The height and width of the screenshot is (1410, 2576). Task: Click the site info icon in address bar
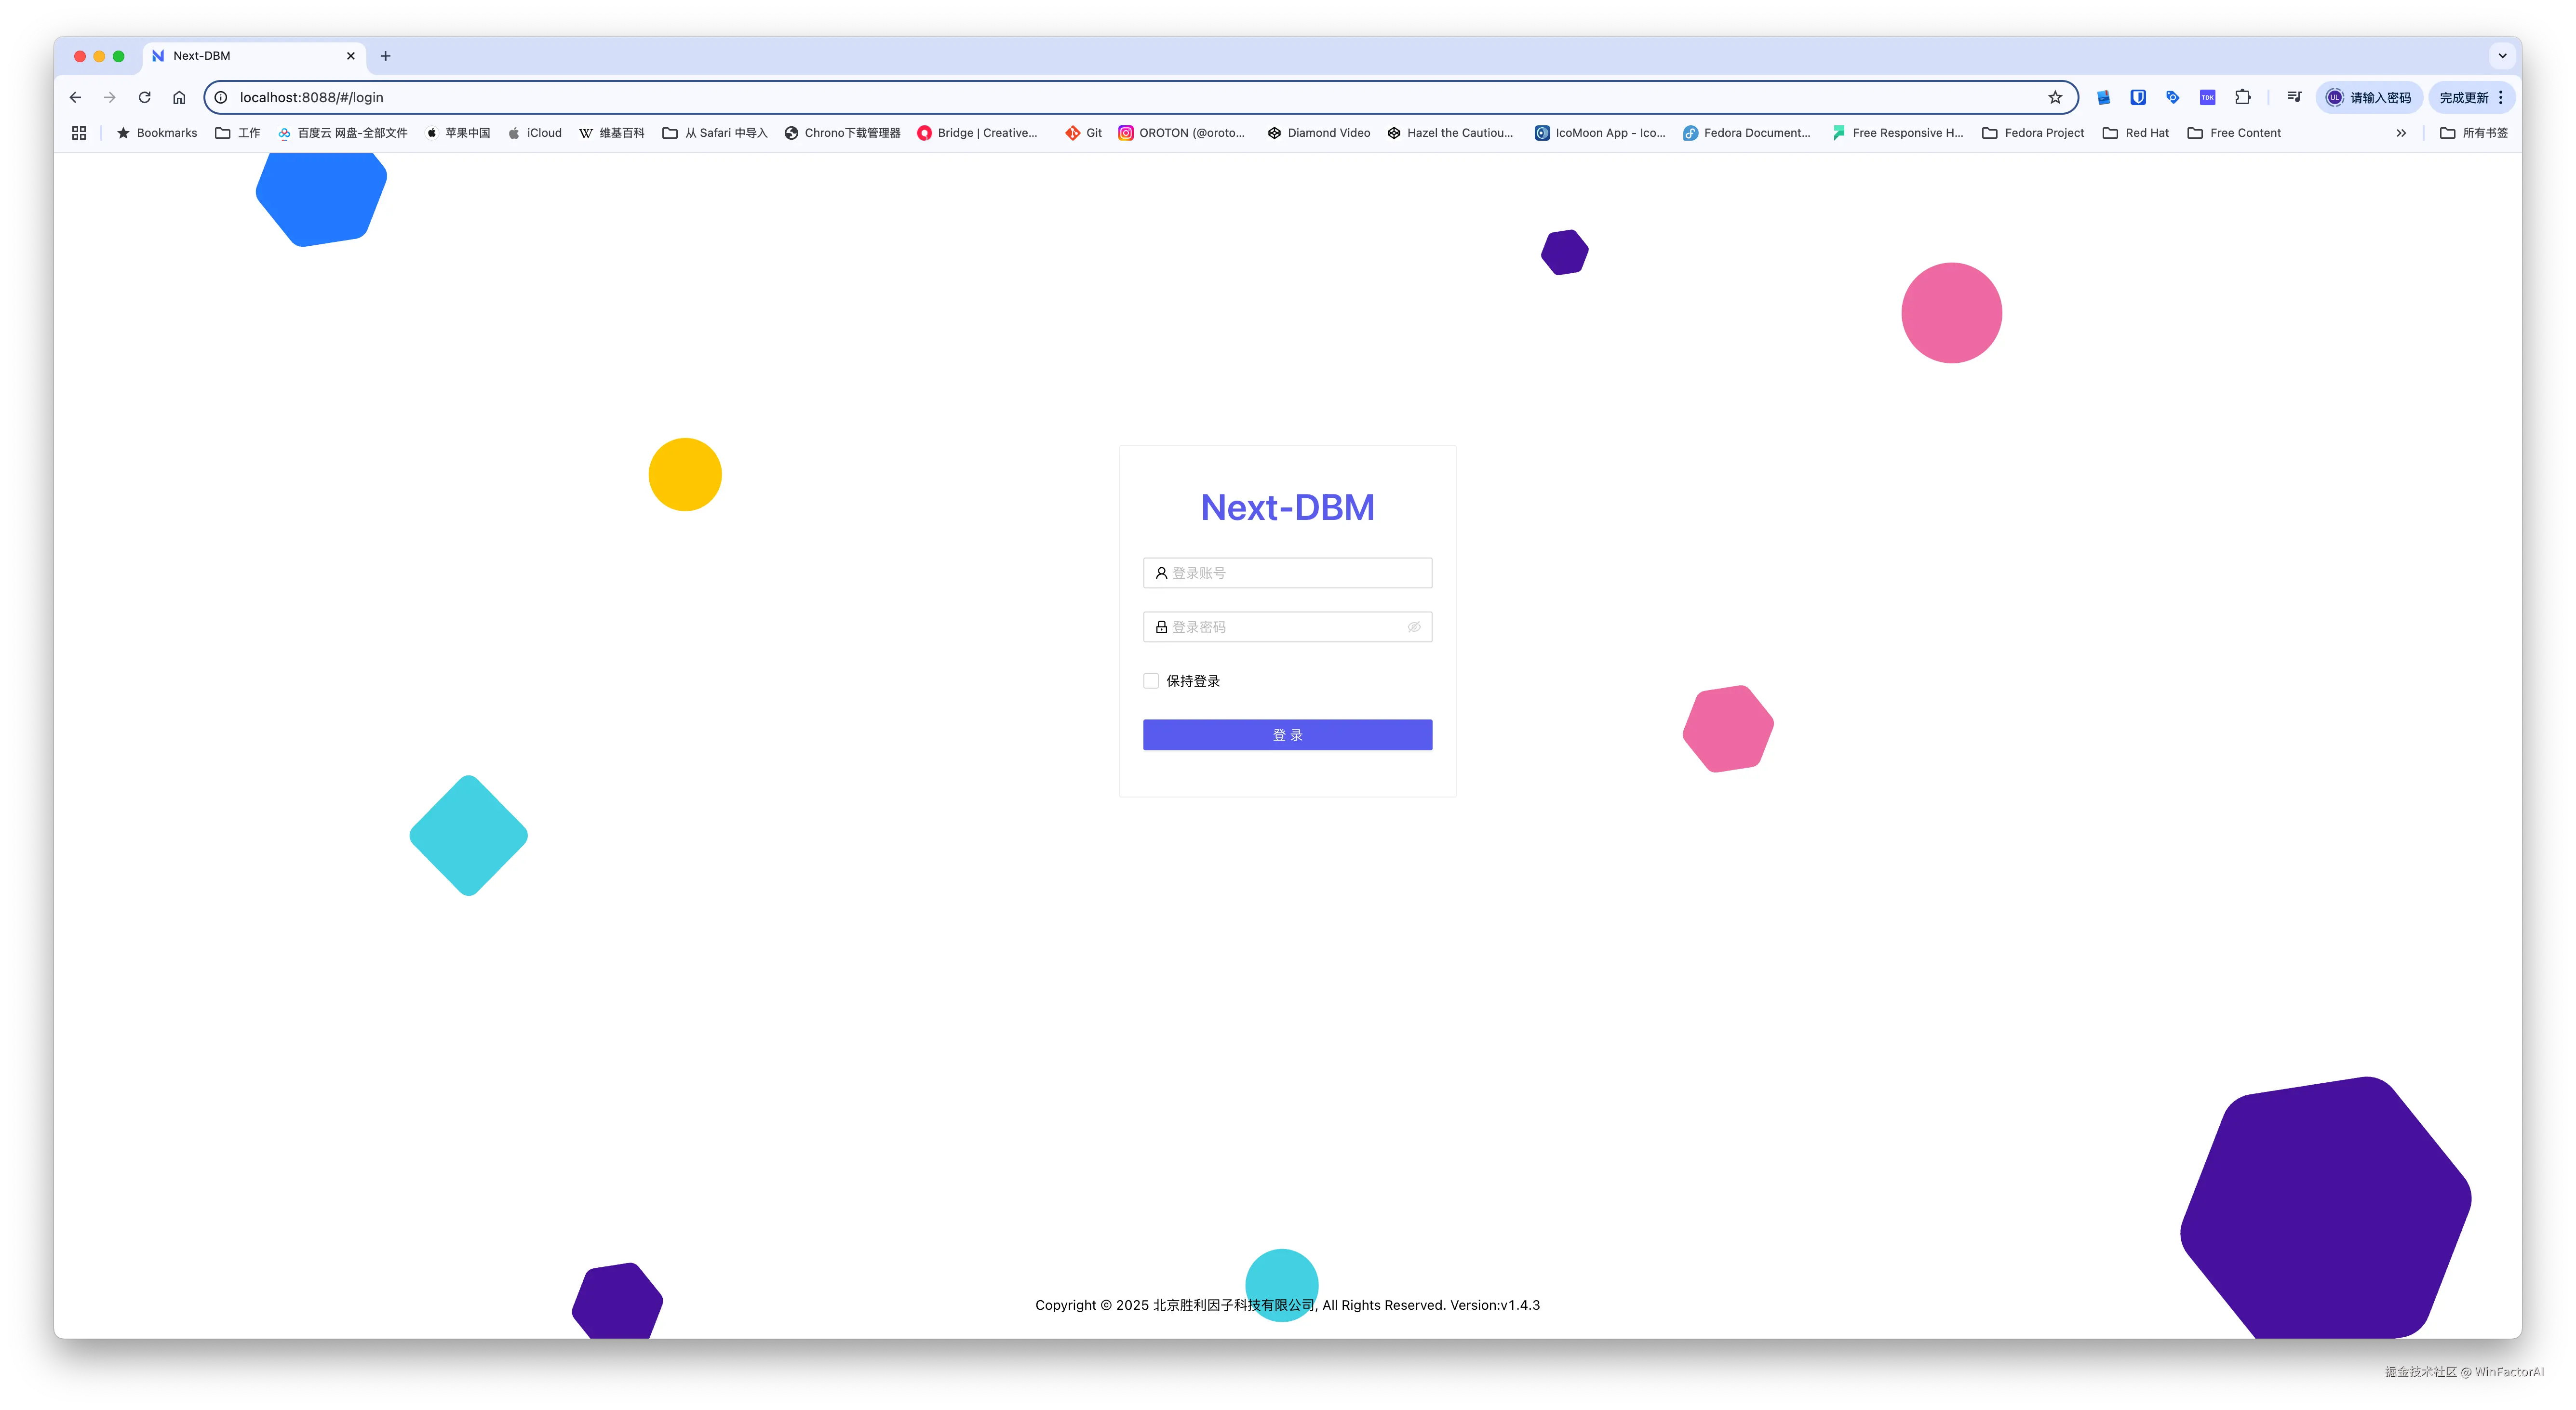tap(220, 97)
